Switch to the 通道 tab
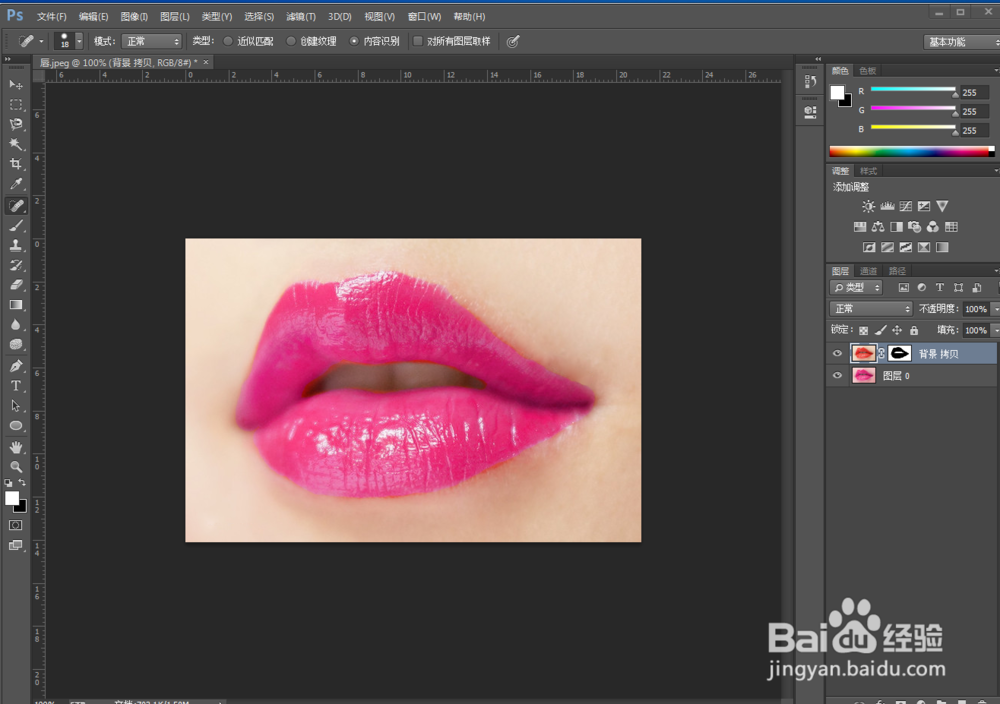The height and width of the screenshot is (704, 1000). (x=868, y=271)
